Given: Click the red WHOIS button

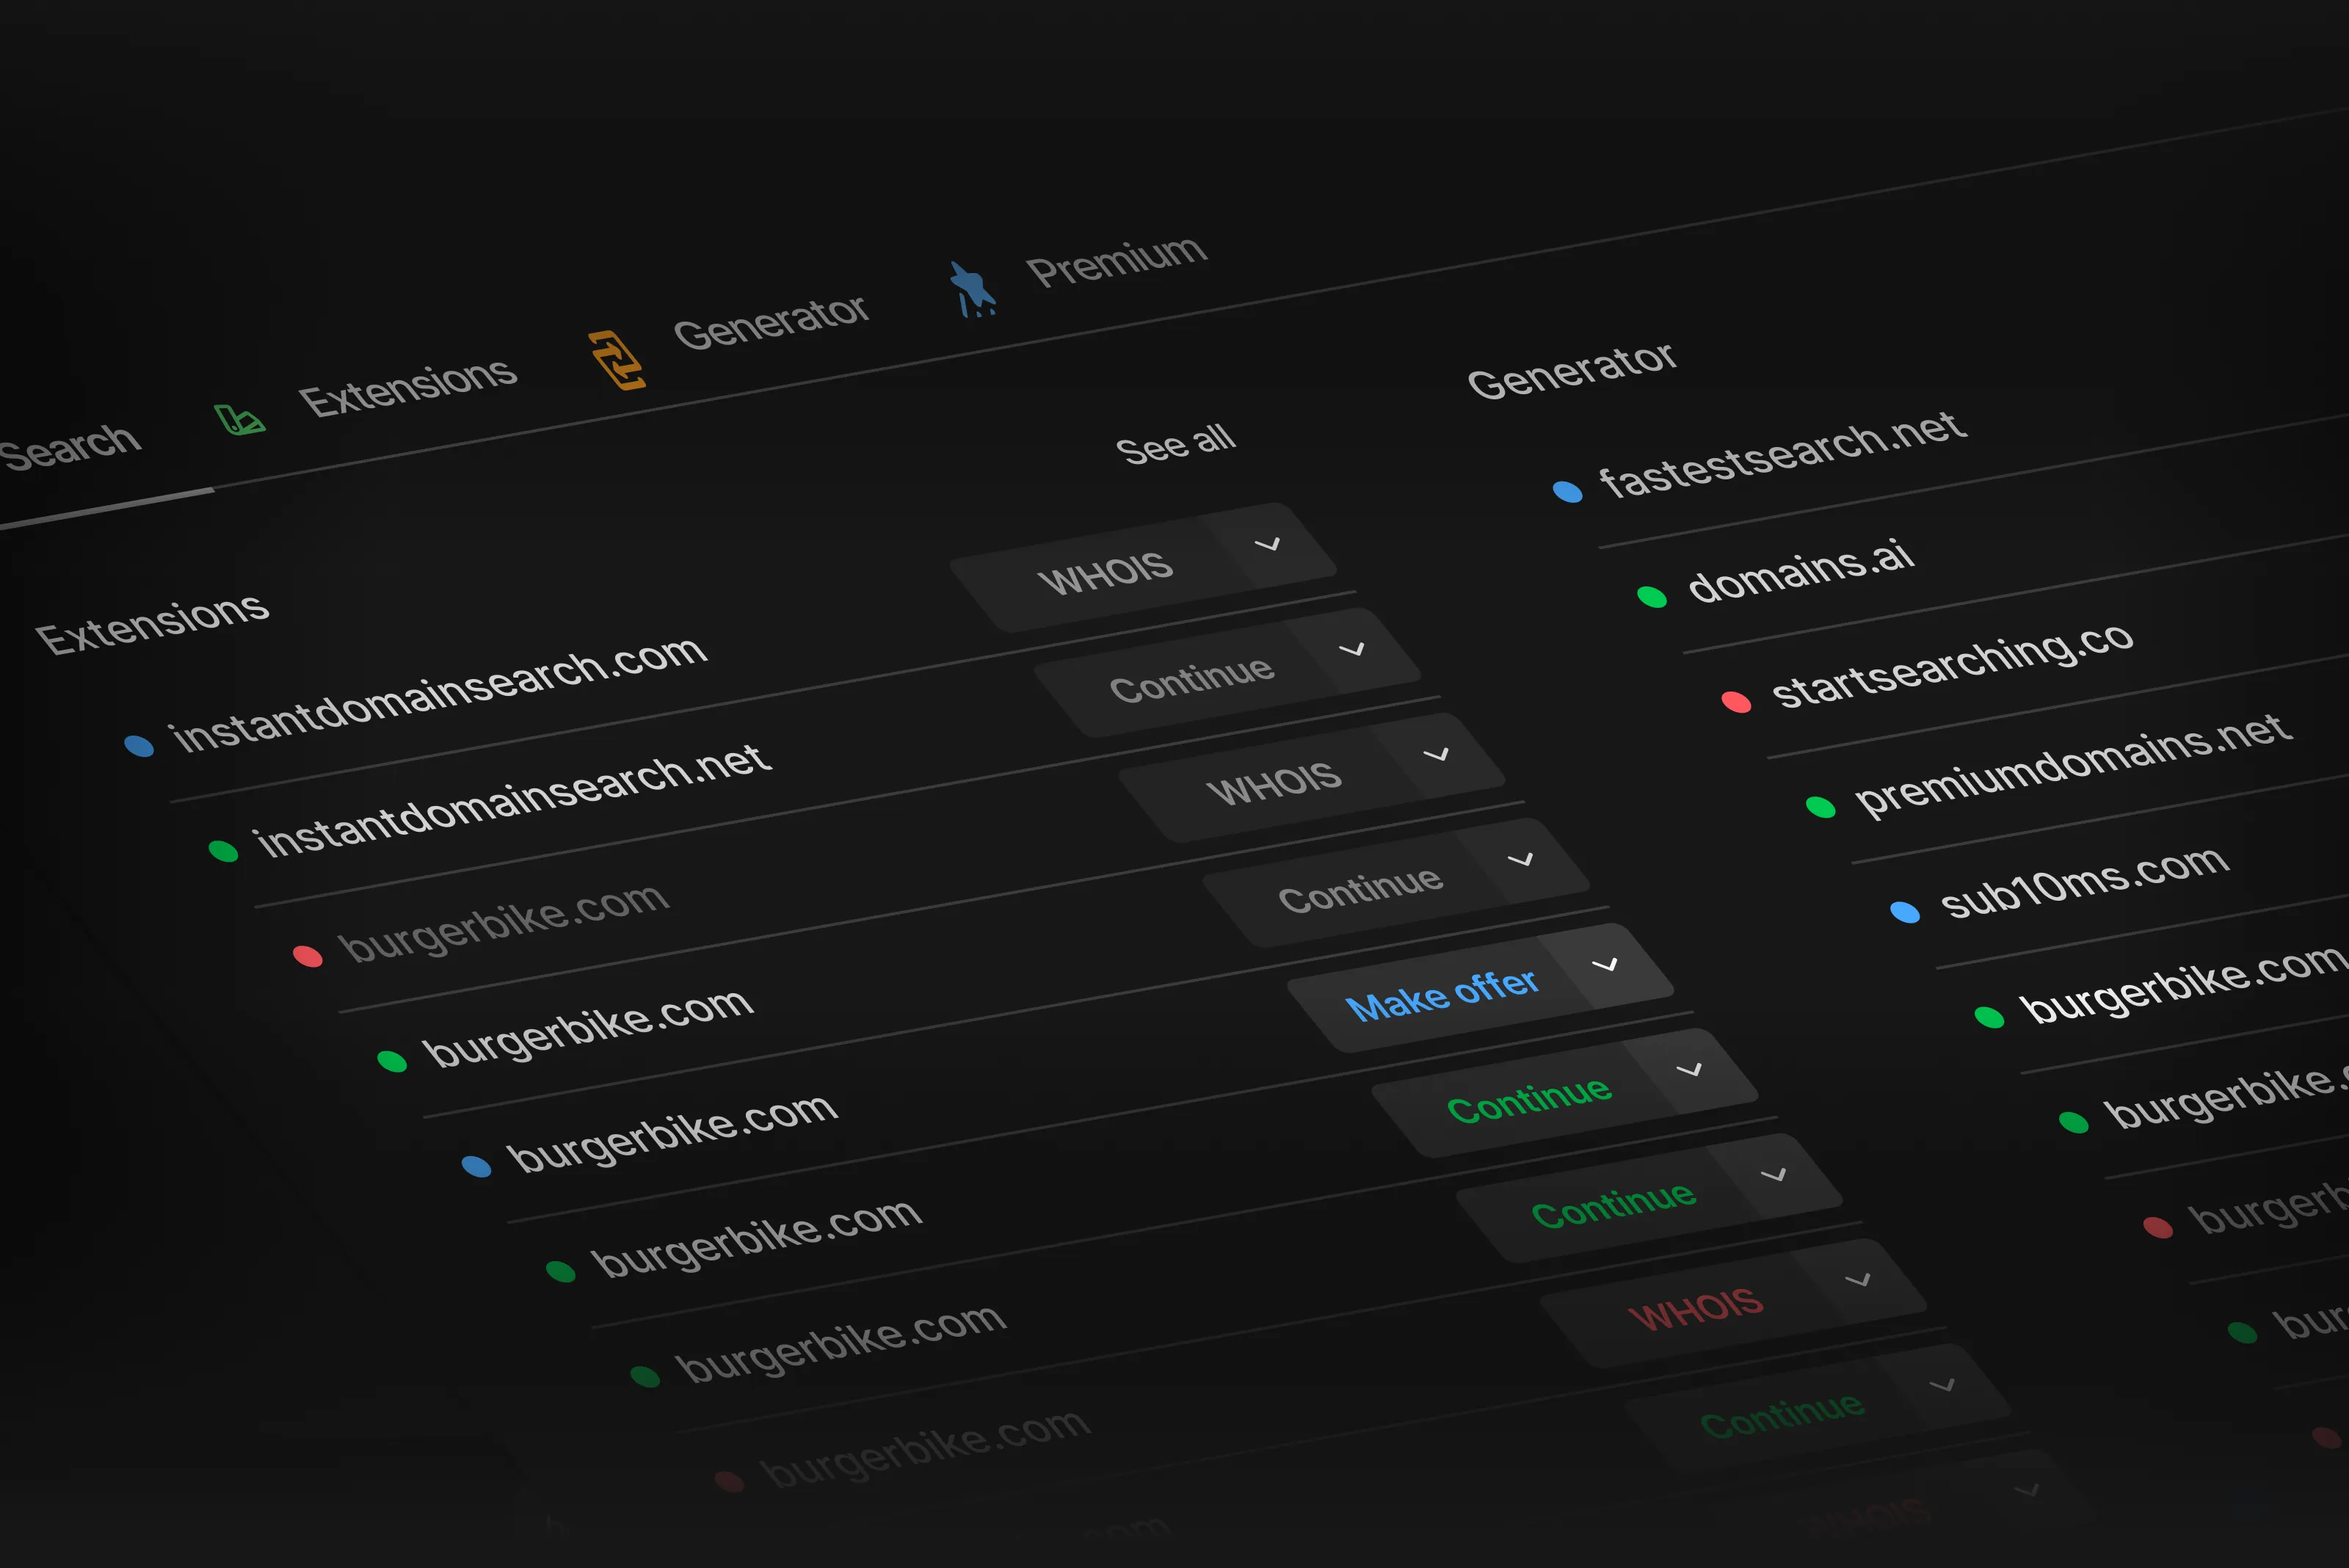Looking at the screenshot, I should [1696, 1309].
